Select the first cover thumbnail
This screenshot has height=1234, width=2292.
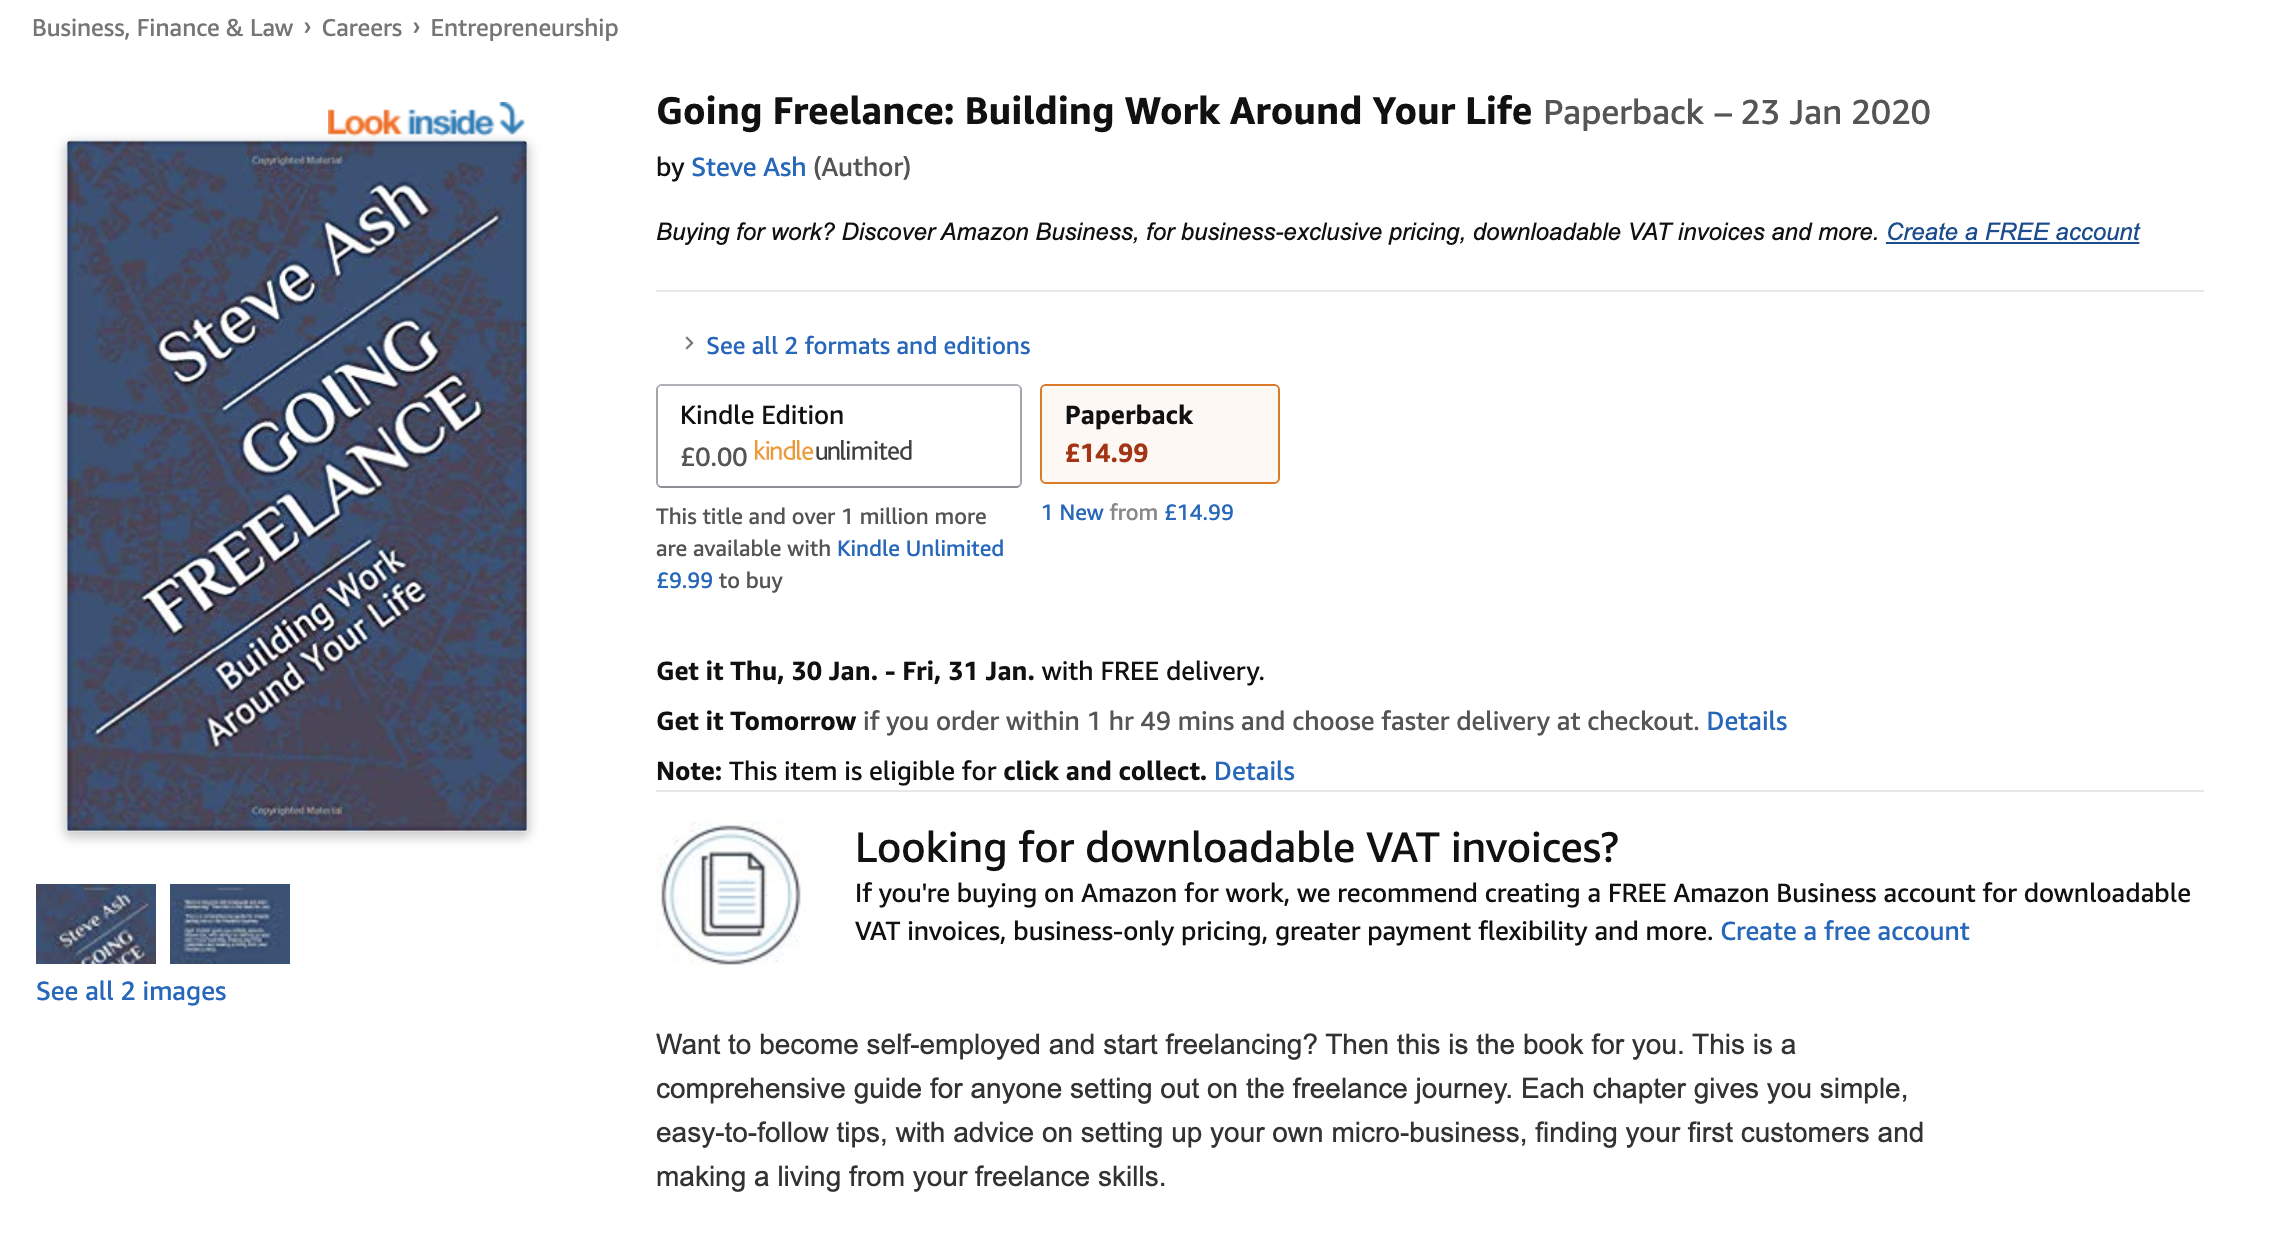click(96, 923)
